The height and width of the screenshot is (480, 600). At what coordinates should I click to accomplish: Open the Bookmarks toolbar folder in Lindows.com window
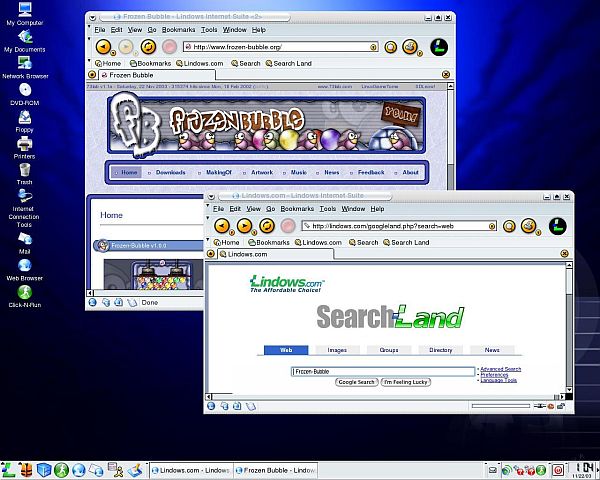pos(270,242)
